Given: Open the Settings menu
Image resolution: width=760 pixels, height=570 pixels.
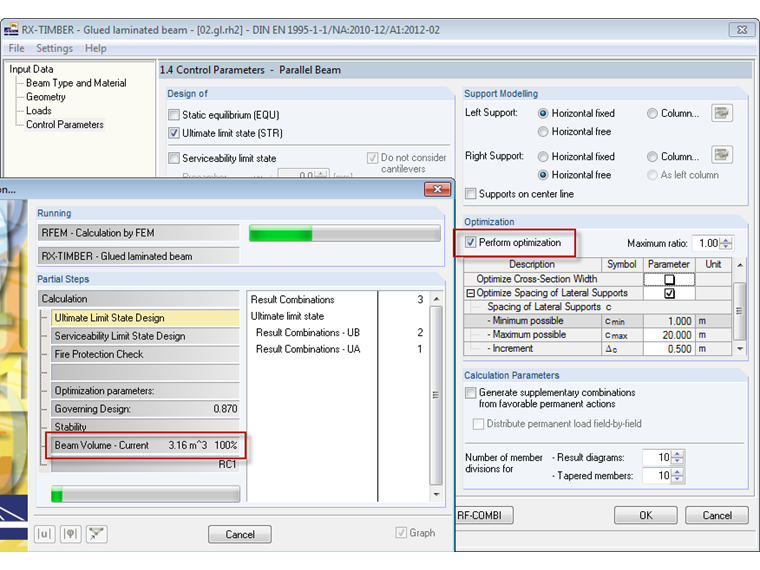Looking at the screenshot, I should tap(54, 48).
